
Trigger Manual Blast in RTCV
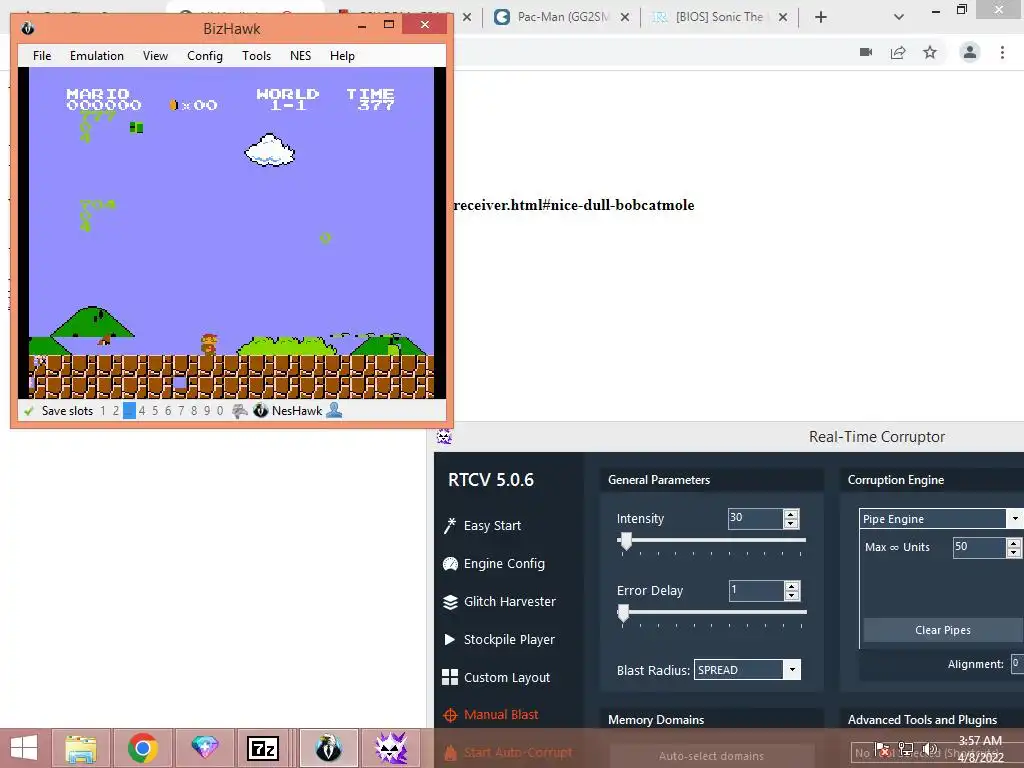(x=501, y=714)
